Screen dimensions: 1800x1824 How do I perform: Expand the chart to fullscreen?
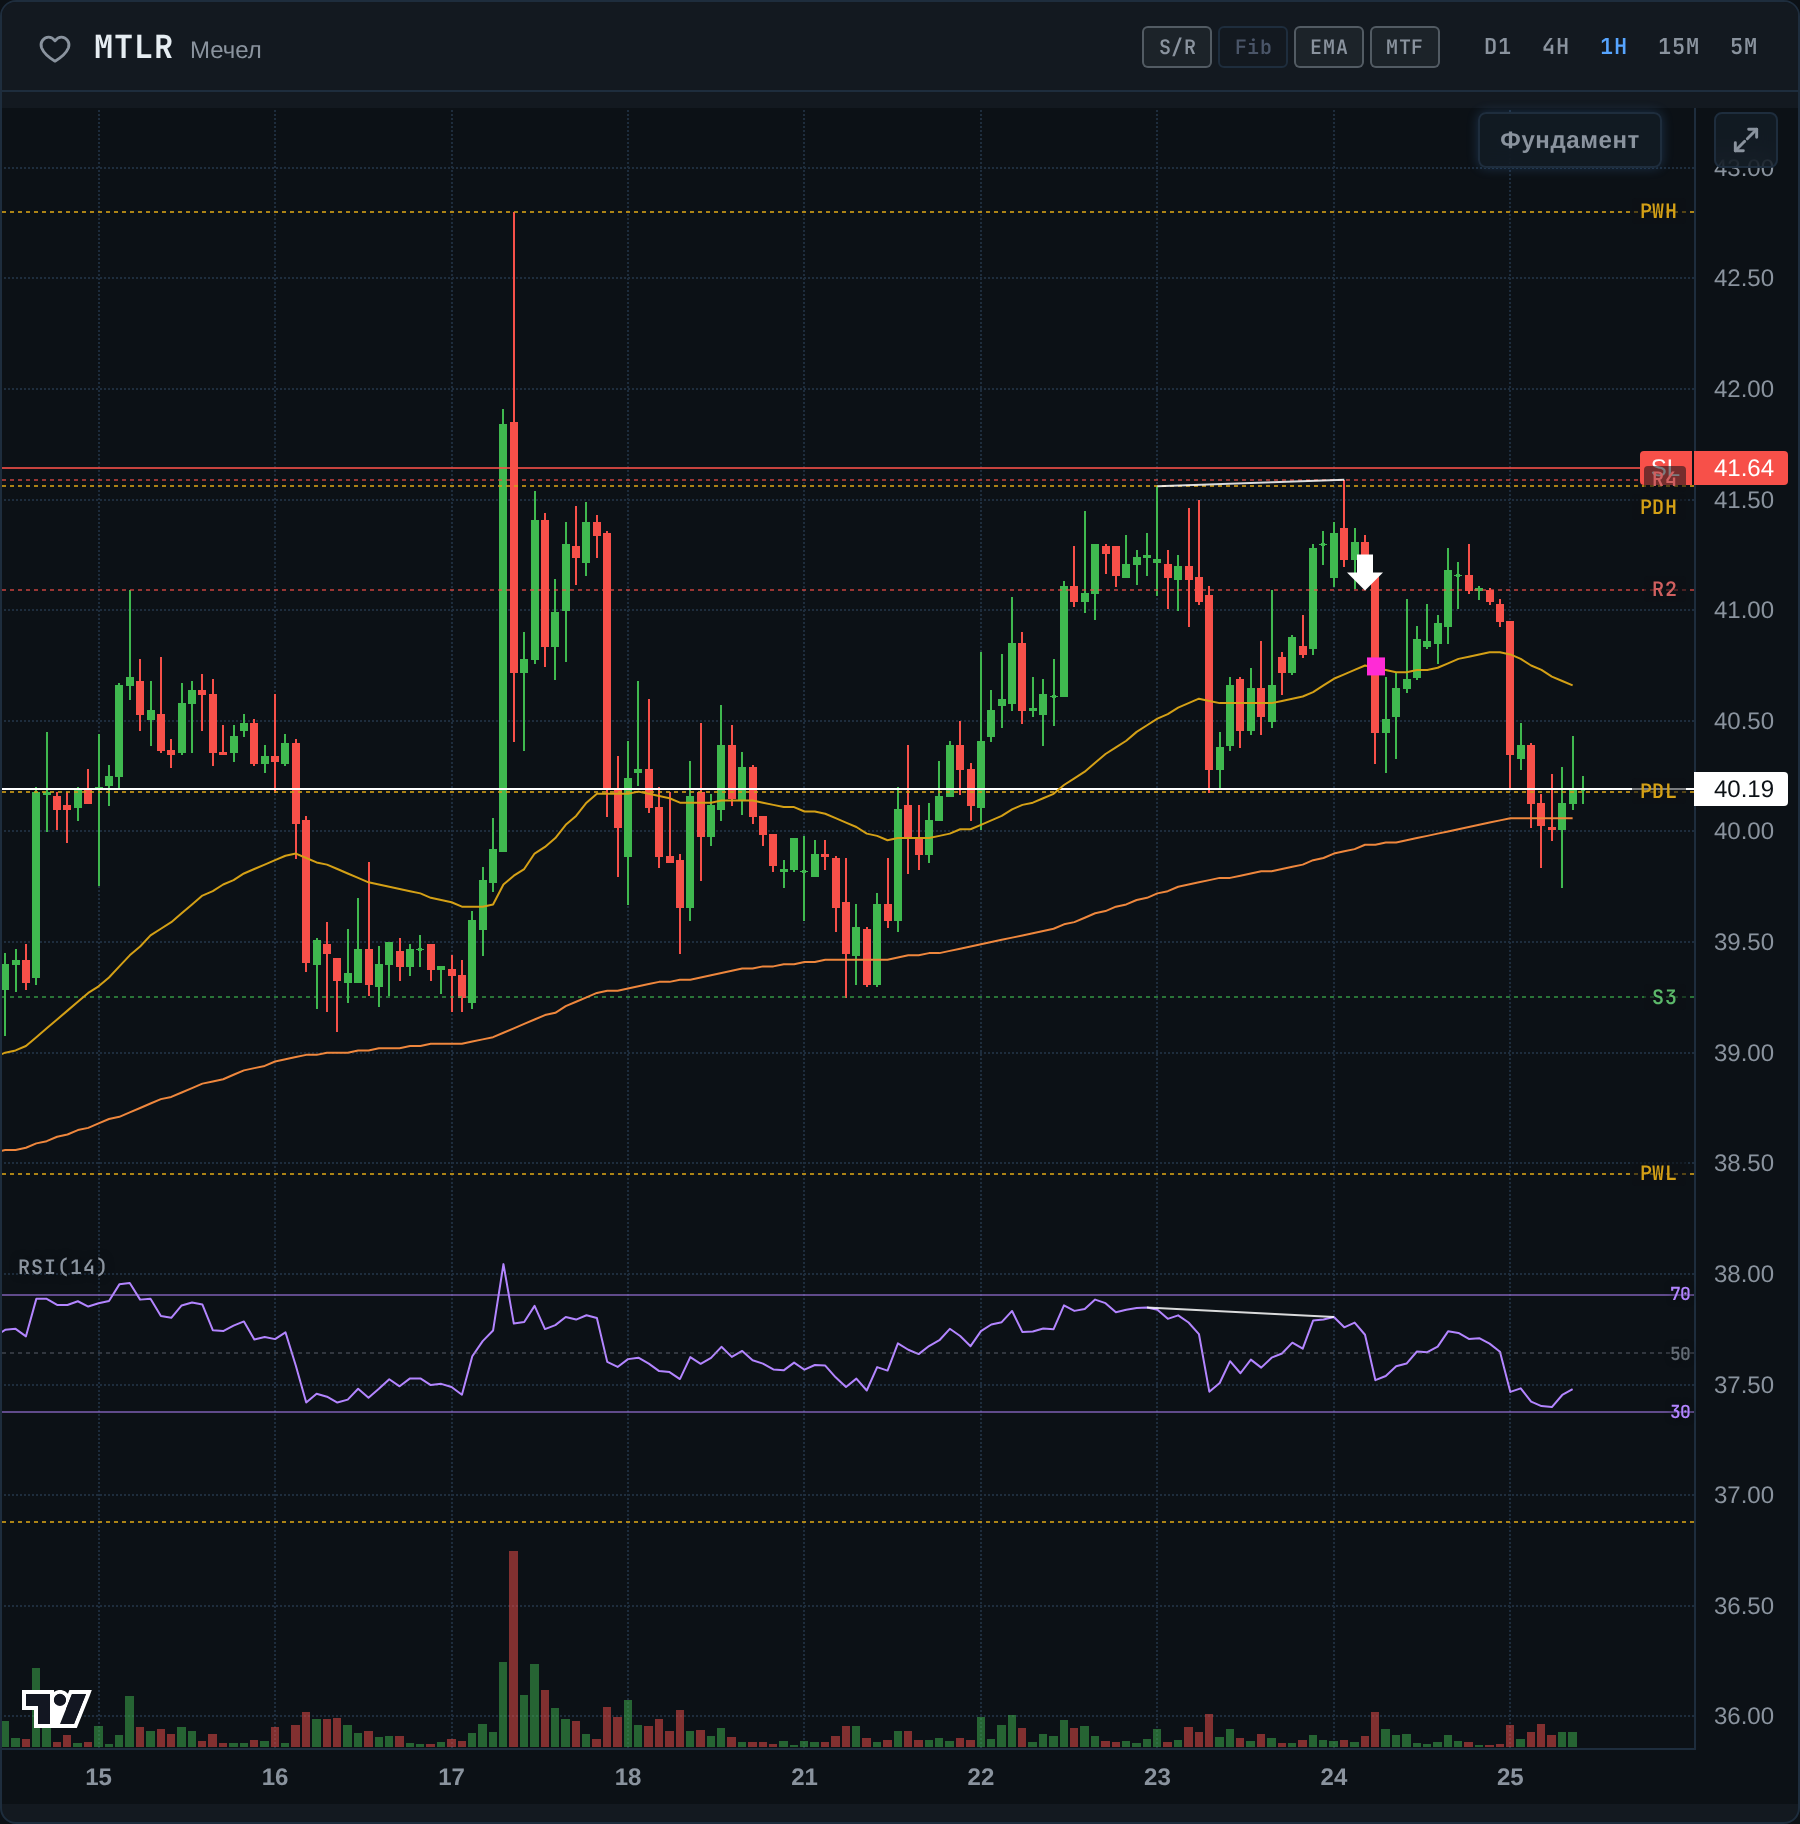tap(1745, 140)
